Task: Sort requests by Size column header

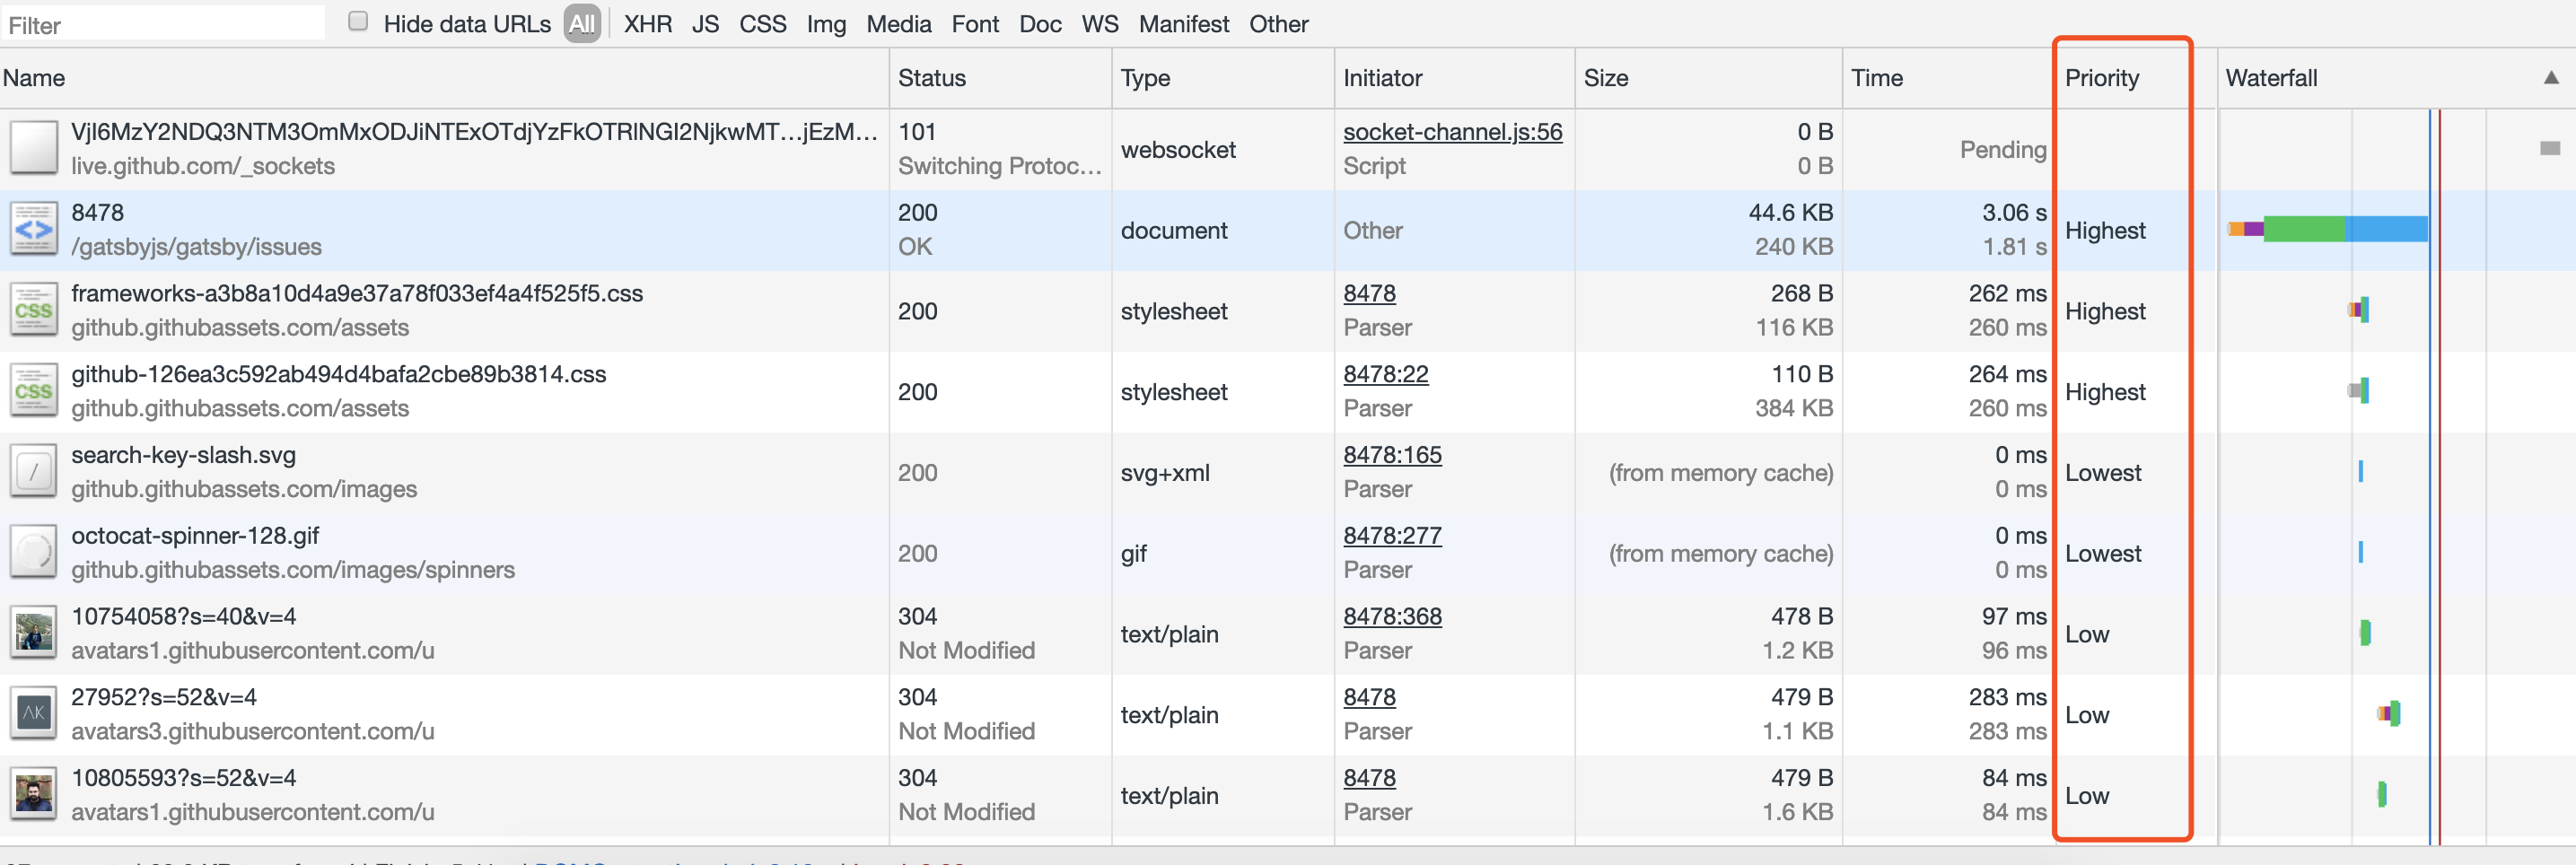Action: pos(1605,78)
